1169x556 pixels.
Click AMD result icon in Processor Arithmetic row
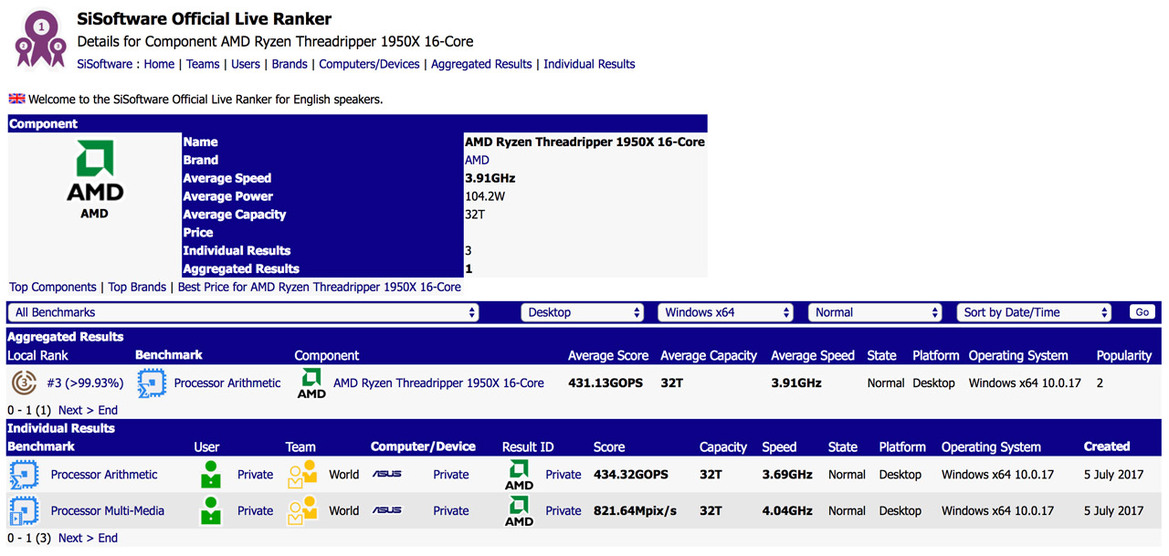[519, 476]
